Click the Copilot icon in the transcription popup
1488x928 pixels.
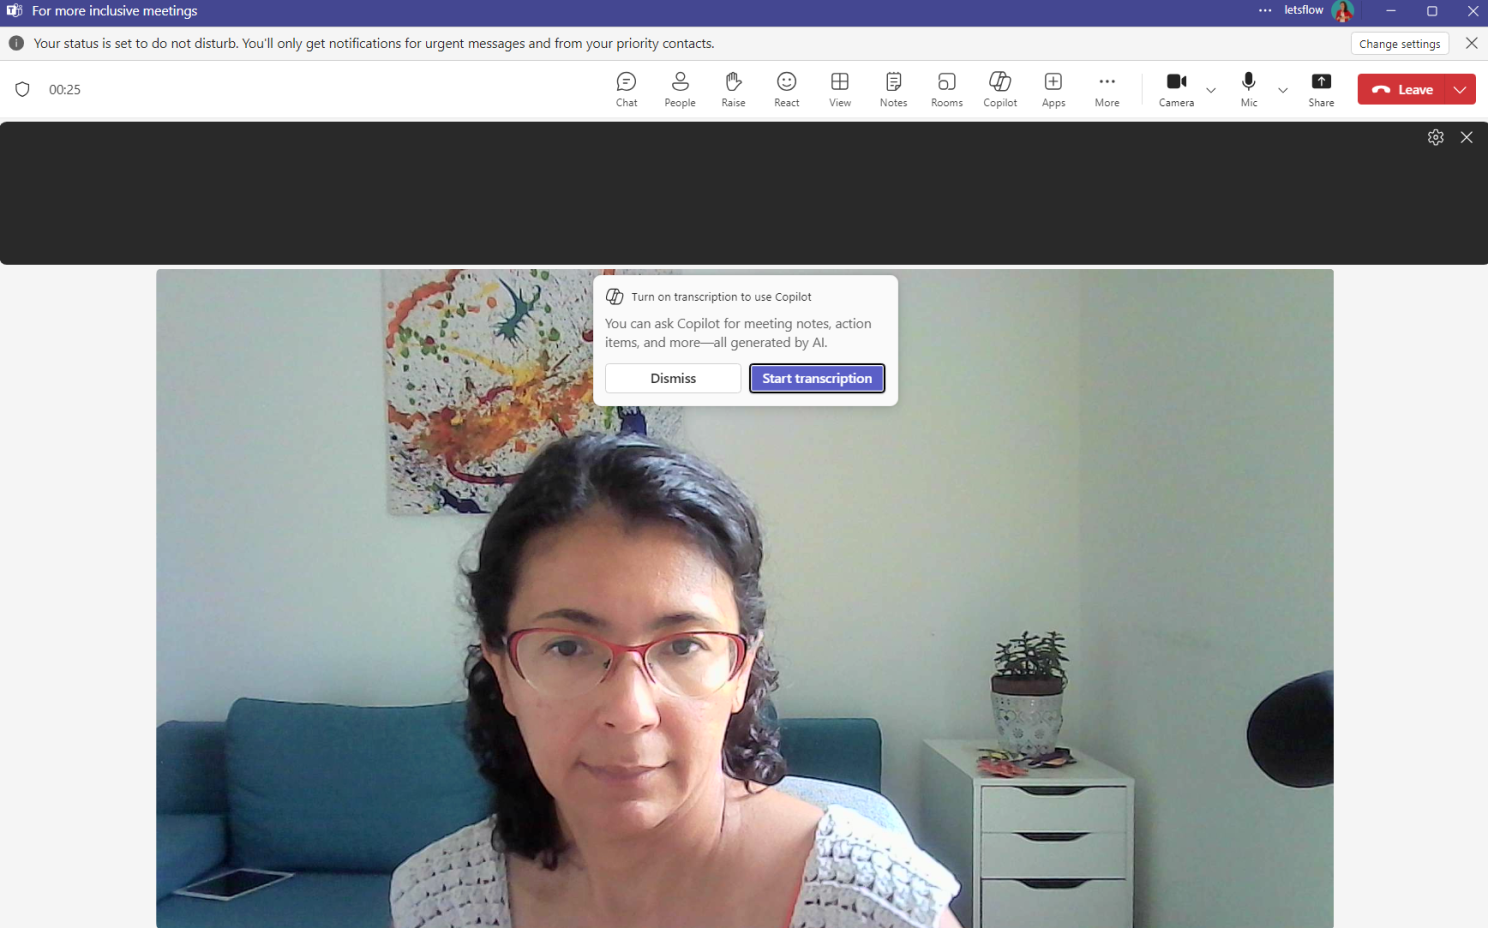pyautogui.click(x=615, y=297)
